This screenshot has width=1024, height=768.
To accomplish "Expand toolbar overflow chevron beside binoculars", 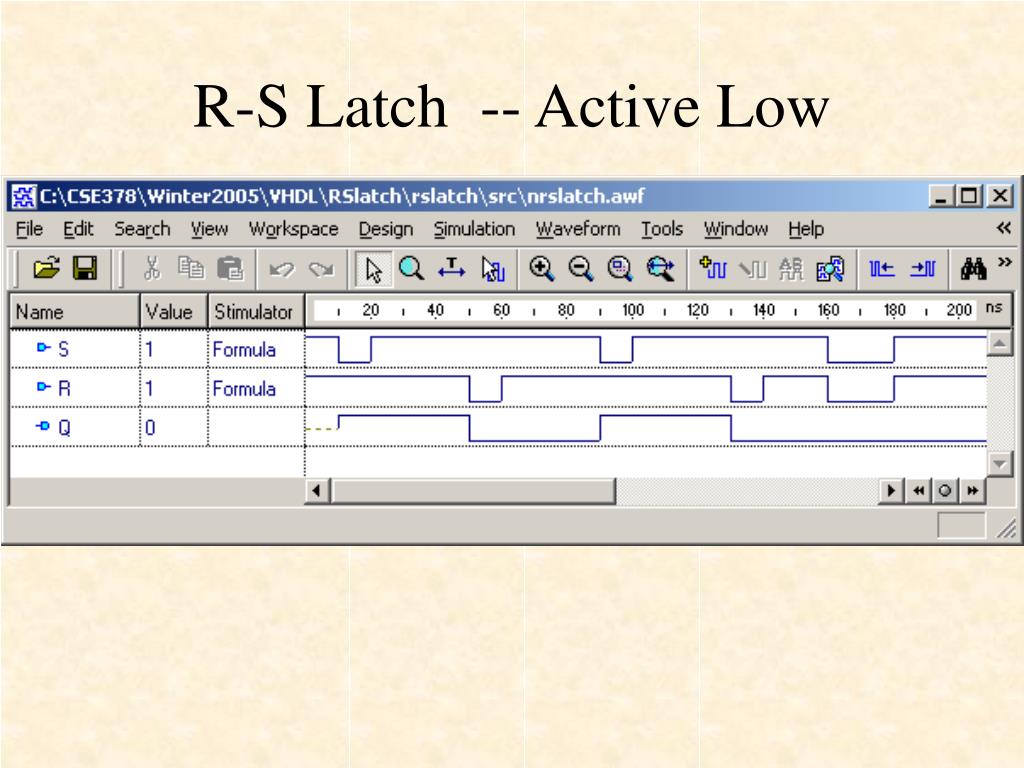I will pyautogui.click(x=1004, y=262).
